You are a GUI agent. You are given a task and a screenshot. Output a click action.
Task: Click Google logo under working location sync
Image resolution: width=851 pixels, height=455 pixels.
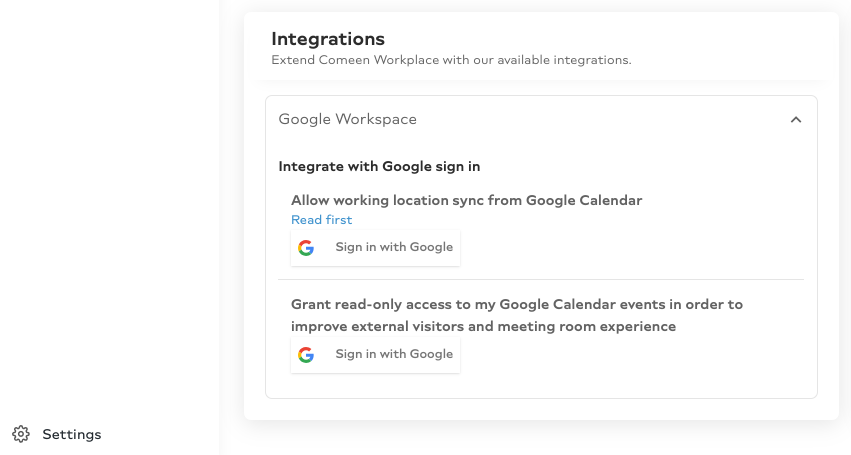(x=306, y=248)
